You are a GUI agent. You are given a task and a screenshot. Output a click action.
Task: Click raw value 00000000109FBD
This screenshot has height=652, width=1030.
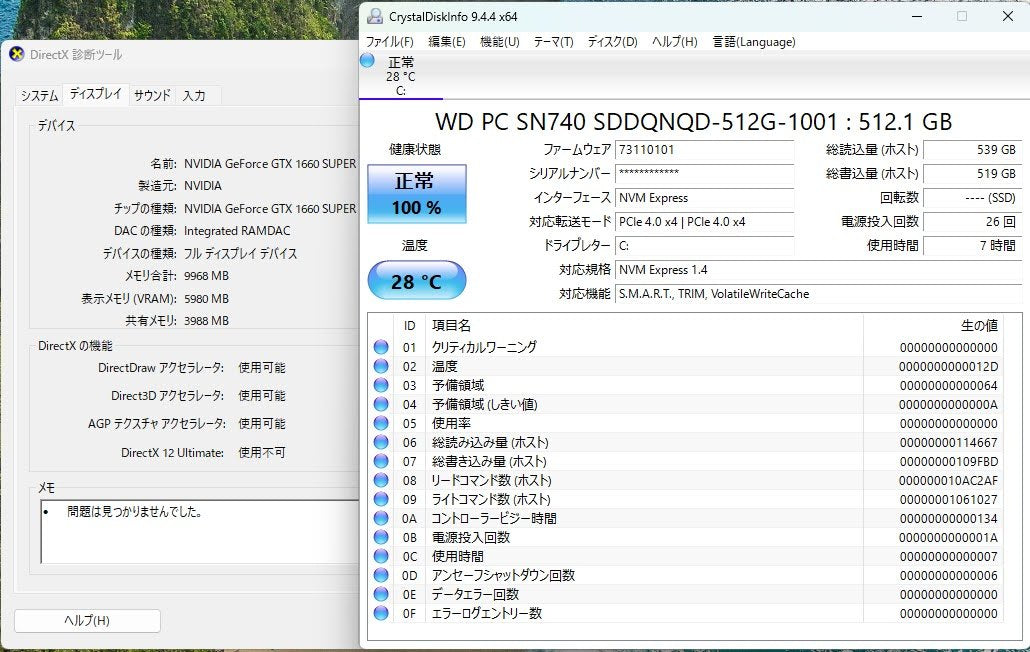coord(948,462)
